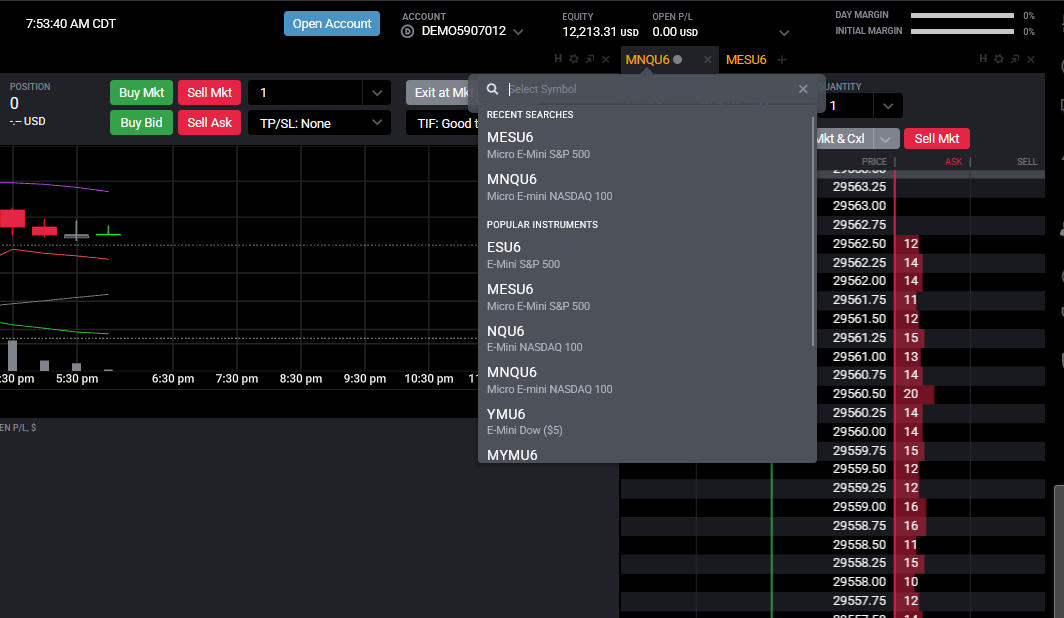Click the demo account D badge icon
The image size is (1064, 618).
tap(407, 31)
